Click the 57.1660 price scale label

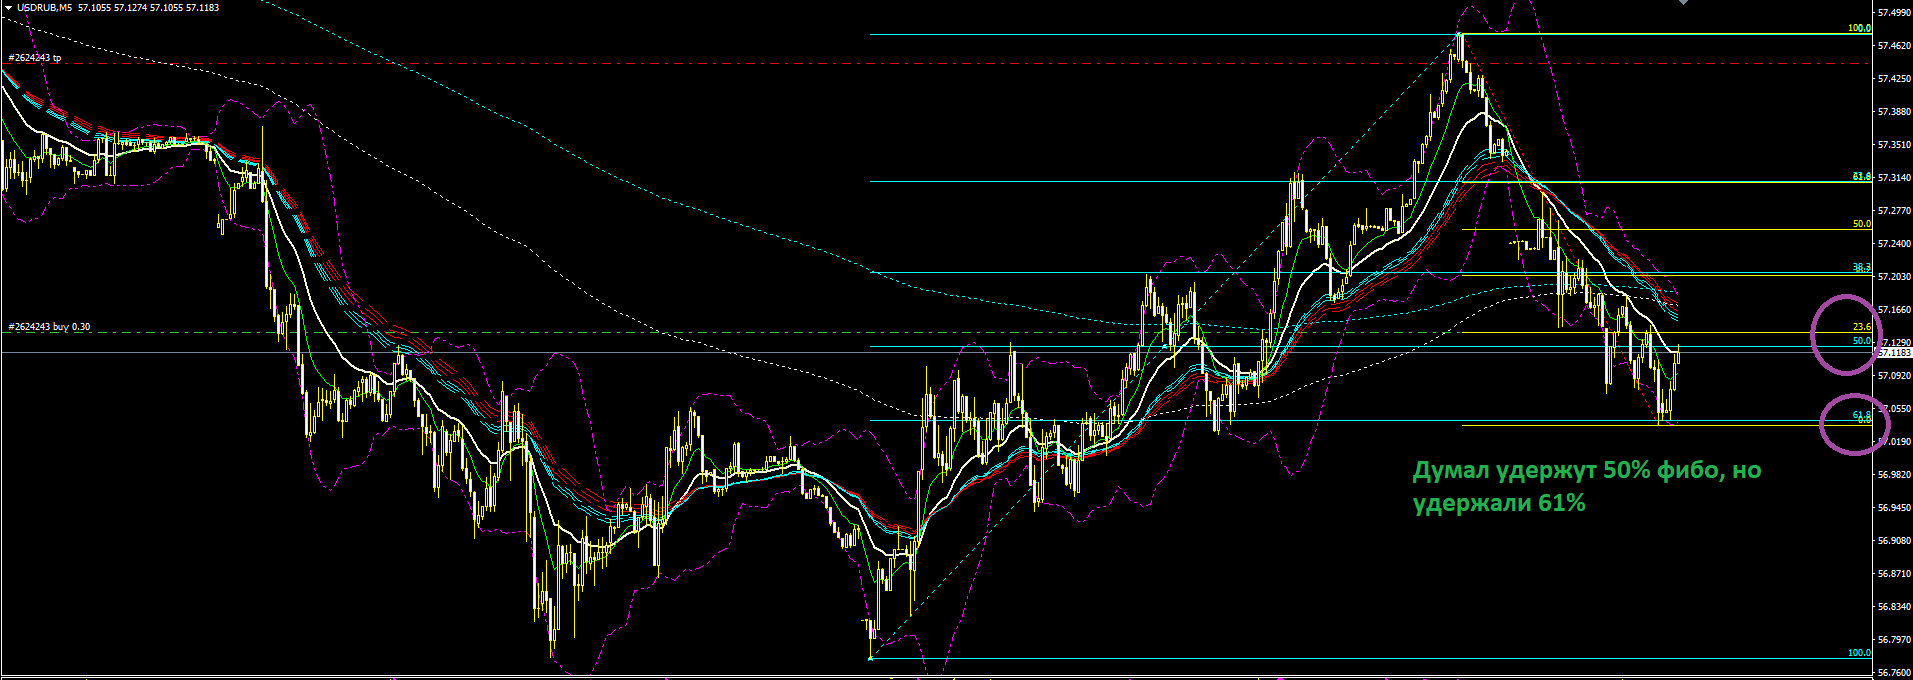[x=1894, y=310]
